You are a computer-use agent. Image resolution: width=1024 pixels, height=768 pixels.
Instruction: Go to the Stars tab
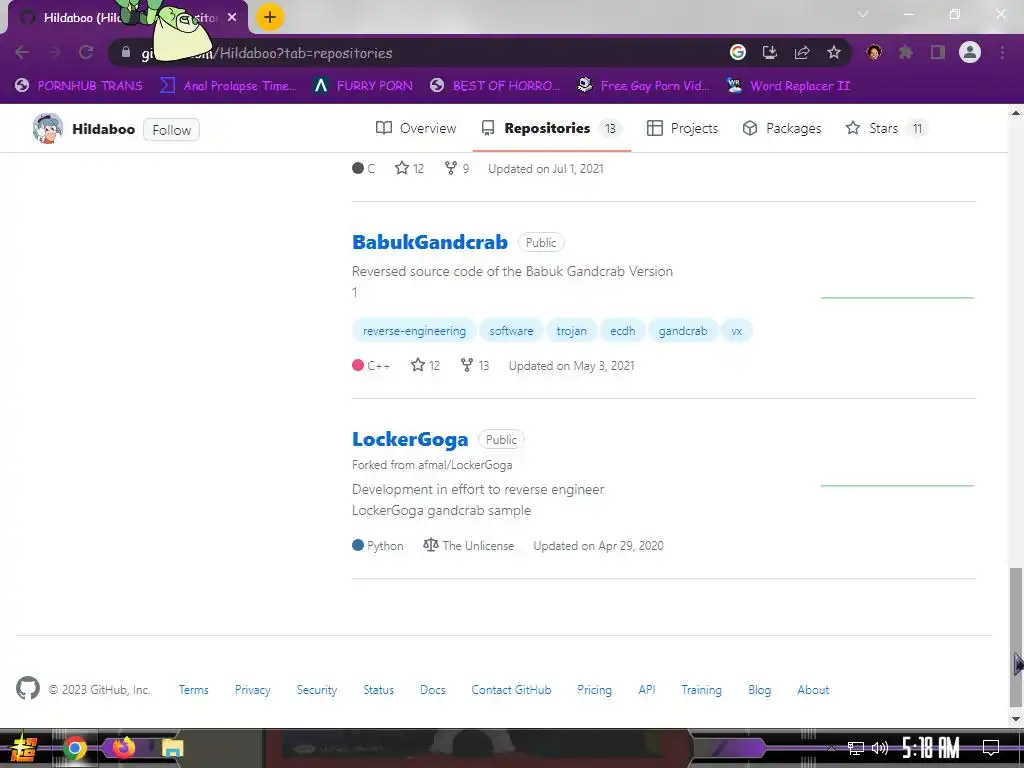[x=886, y=128]
